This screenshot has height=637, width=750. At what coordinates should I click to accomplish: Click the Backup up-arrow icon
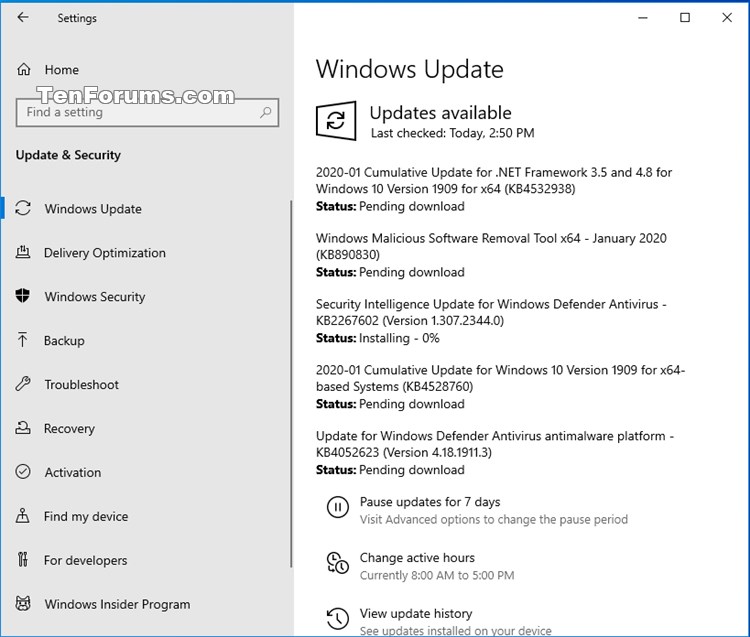22,340
